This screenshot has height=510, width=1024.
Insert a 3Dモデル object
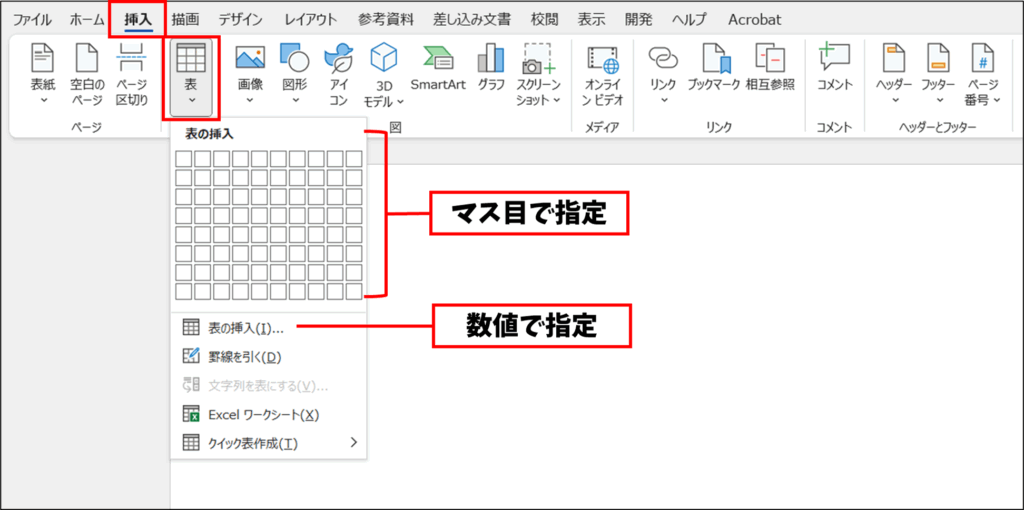(x=384, y=74)
